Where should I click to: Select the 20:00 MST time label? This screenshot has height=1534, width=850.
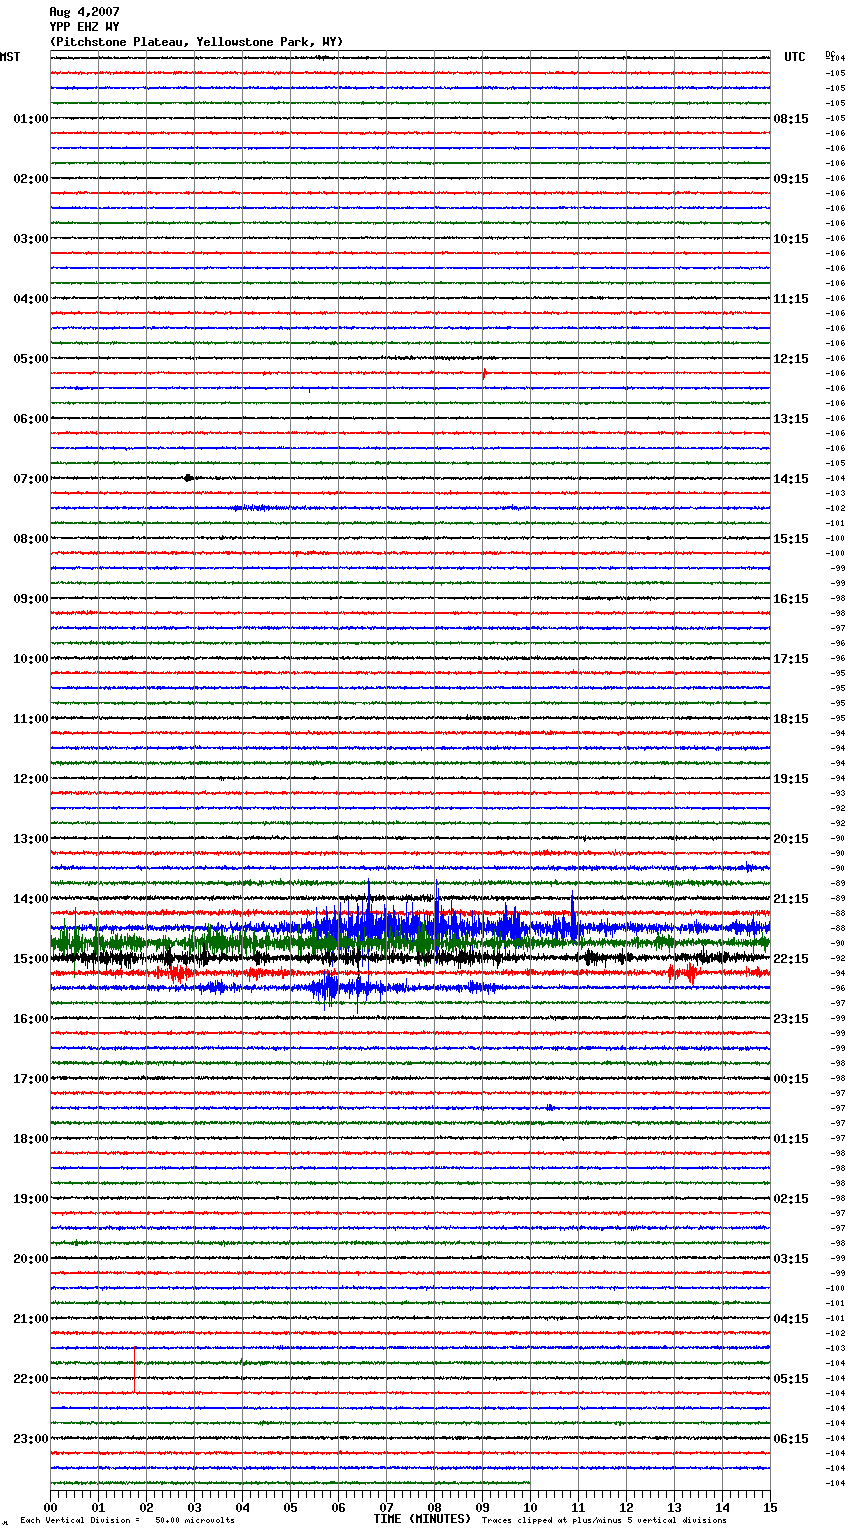click(x=30, y=1259)
